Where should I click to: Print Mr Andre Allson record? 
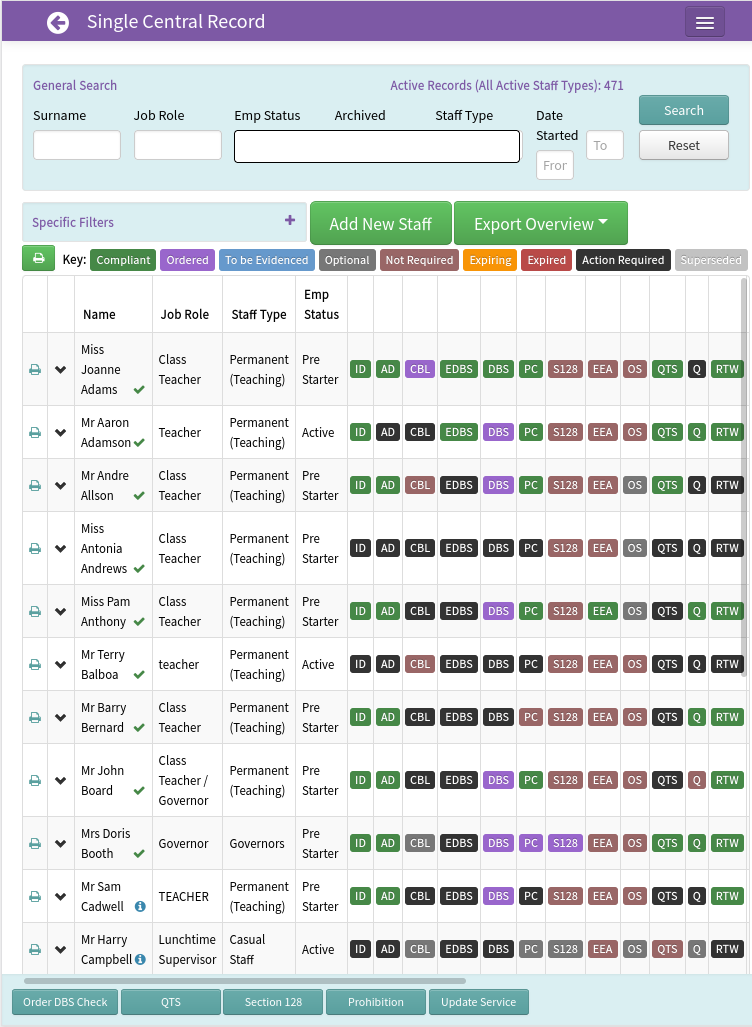(35, 486)
